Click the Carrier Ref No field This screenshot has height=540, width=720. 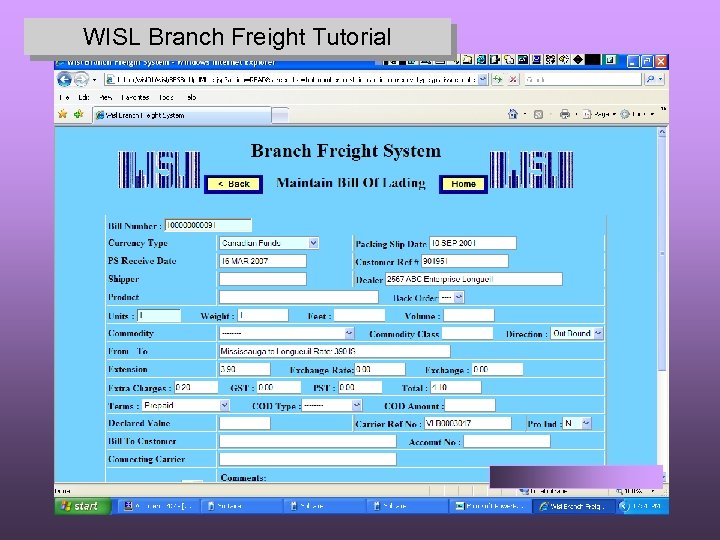[467, 423]
